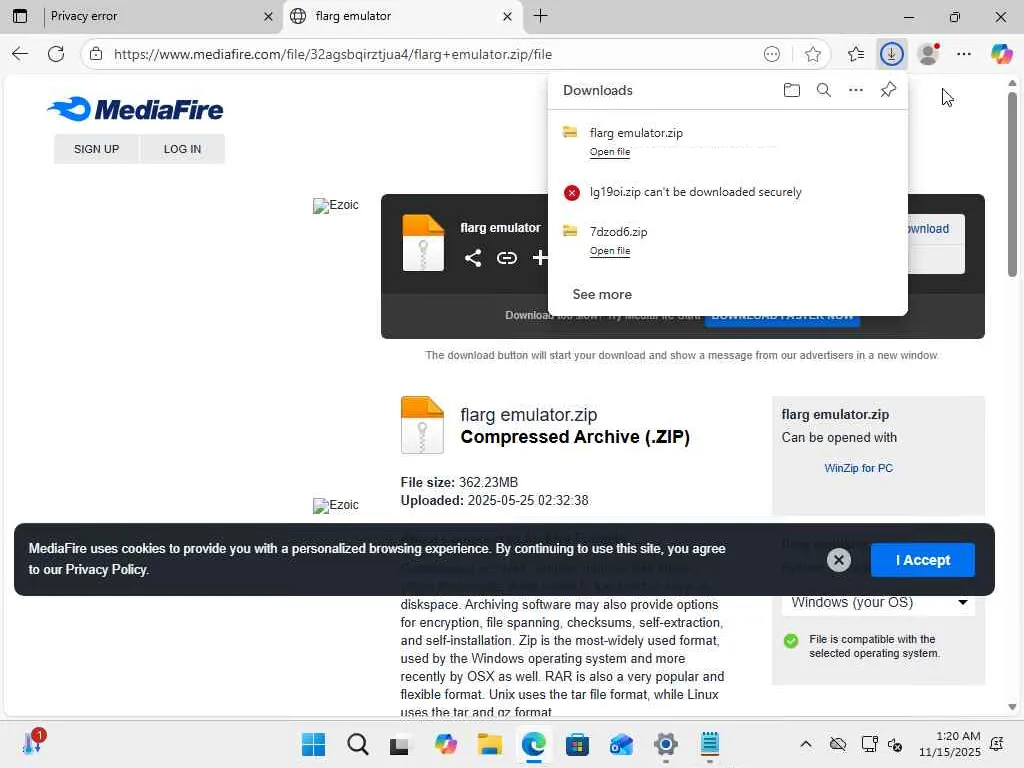Open the notification bell in tray
Screen dimensions: 1024x768
pos(997,744)
